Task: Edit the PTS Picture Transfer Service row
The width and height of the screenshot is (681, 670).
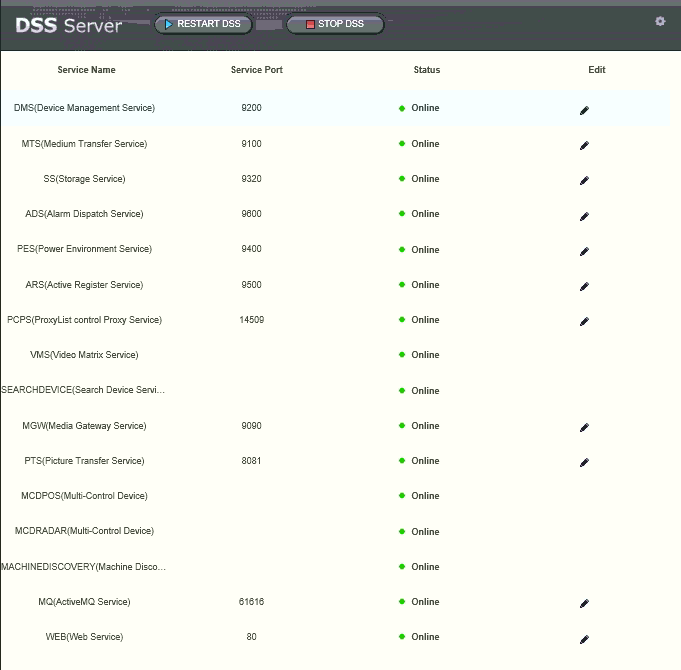Action: pyautogui.click(x=584, y=462)
